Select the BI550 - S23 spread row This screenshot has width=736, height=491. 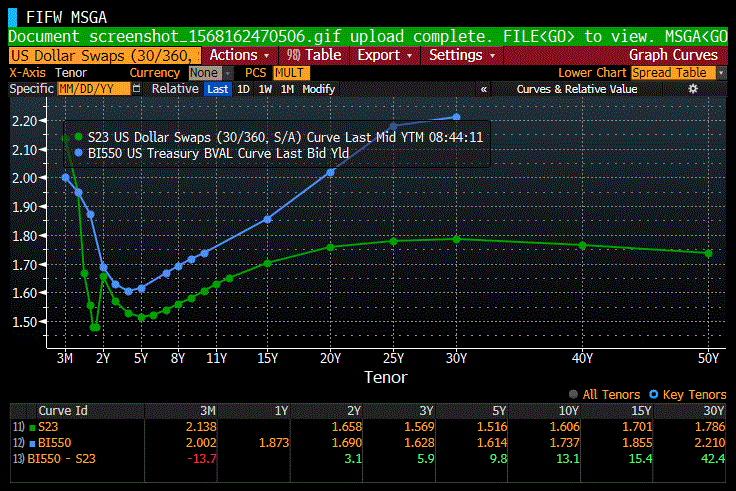pos(368,459)
